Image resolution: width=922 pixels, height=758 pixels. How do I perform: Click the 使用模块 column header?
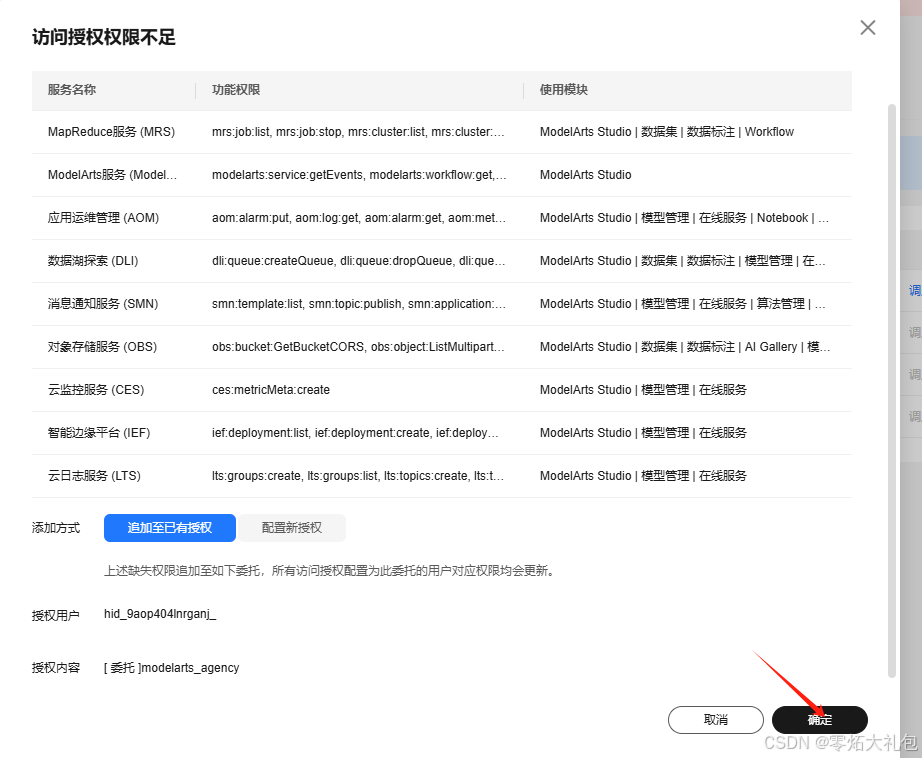[564, 90]
